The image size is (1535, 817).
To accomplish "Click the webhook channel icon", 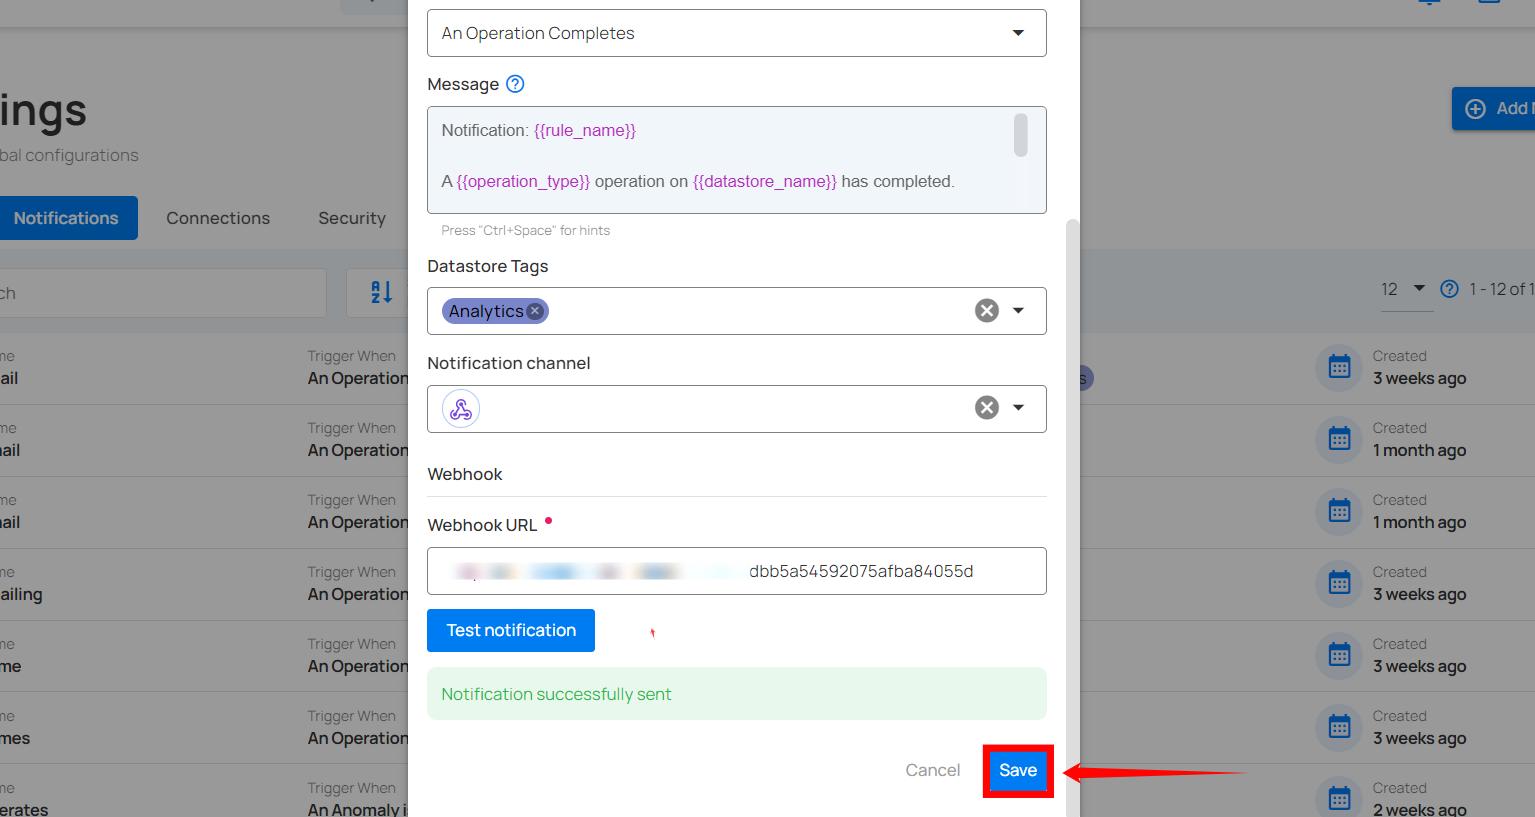I will 461,409.
